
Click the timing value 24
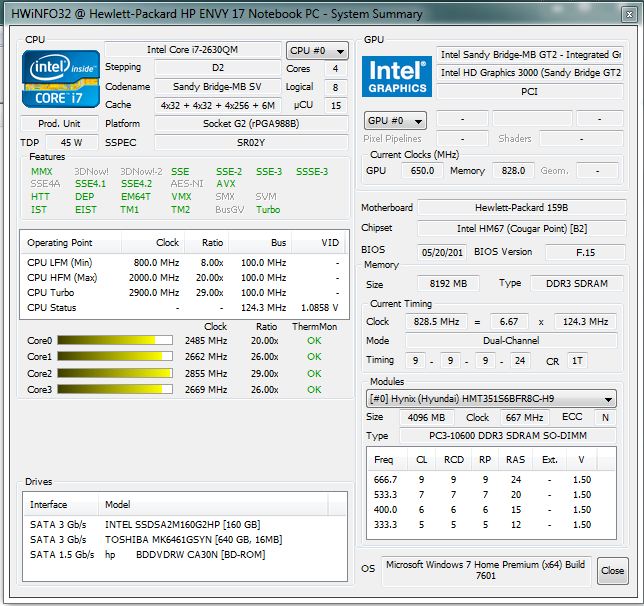pos(520,361)
